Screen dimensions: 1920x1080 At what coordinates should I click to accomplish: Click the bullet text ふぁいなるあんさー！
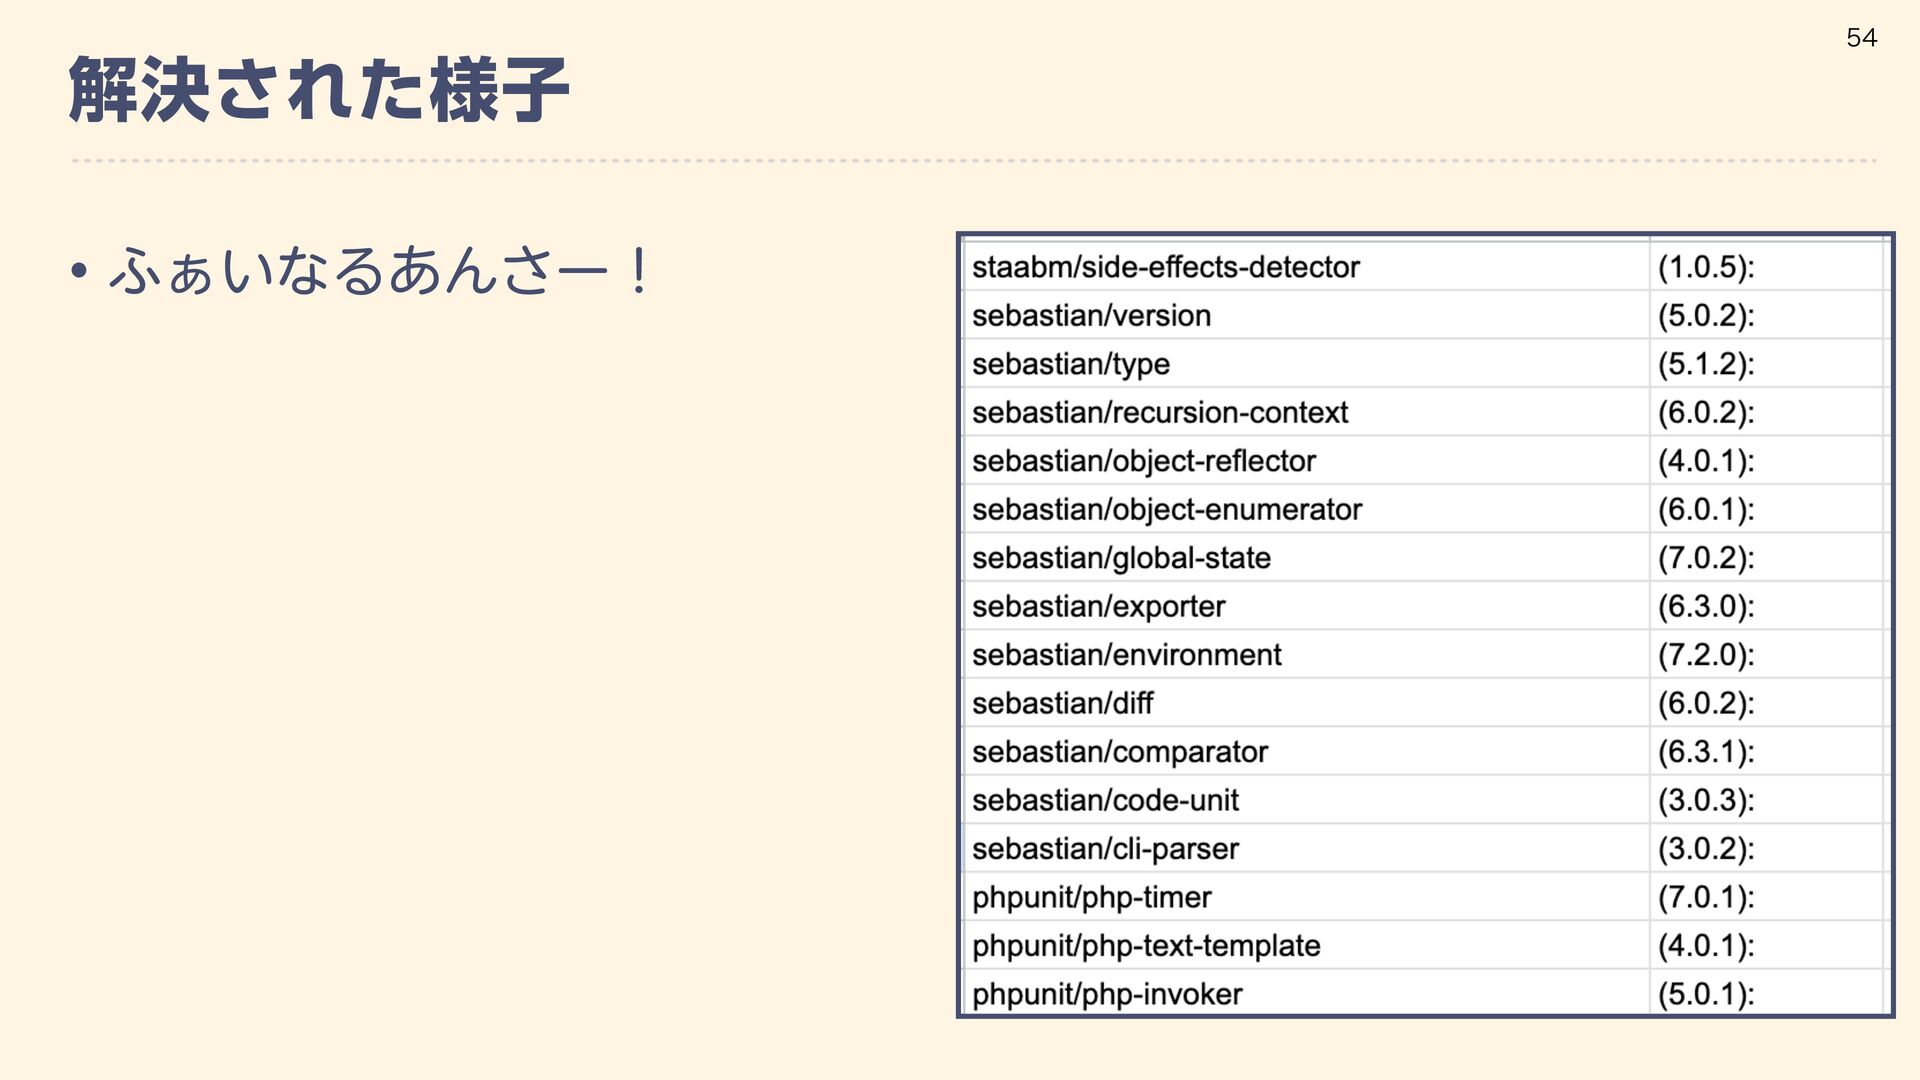click(380, 271)
